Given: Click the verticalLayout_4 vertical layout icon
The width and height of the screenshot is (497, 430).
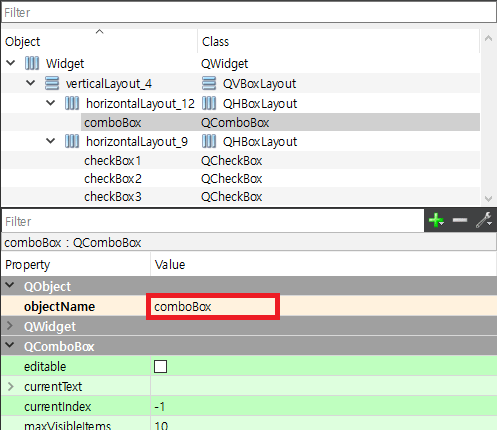Looking at the screenshot, I should (x=52, y=83).
